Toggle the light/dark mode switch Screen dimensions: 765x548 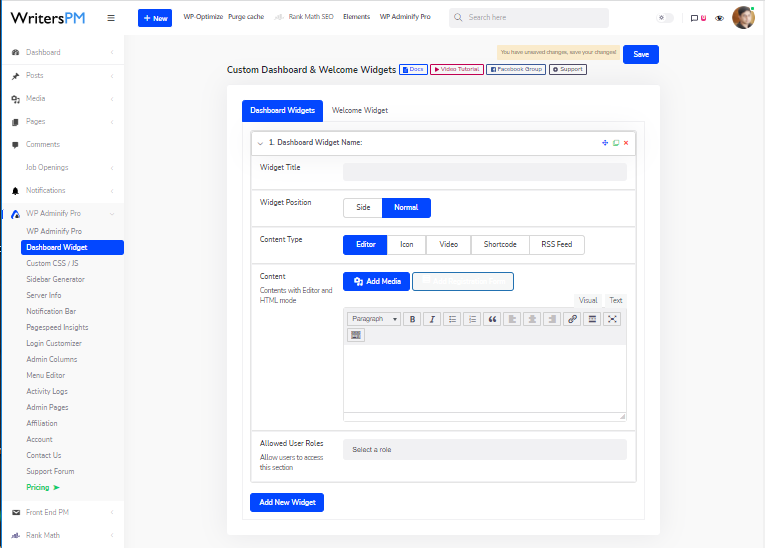pyautogui.click(x=665, y=18)
